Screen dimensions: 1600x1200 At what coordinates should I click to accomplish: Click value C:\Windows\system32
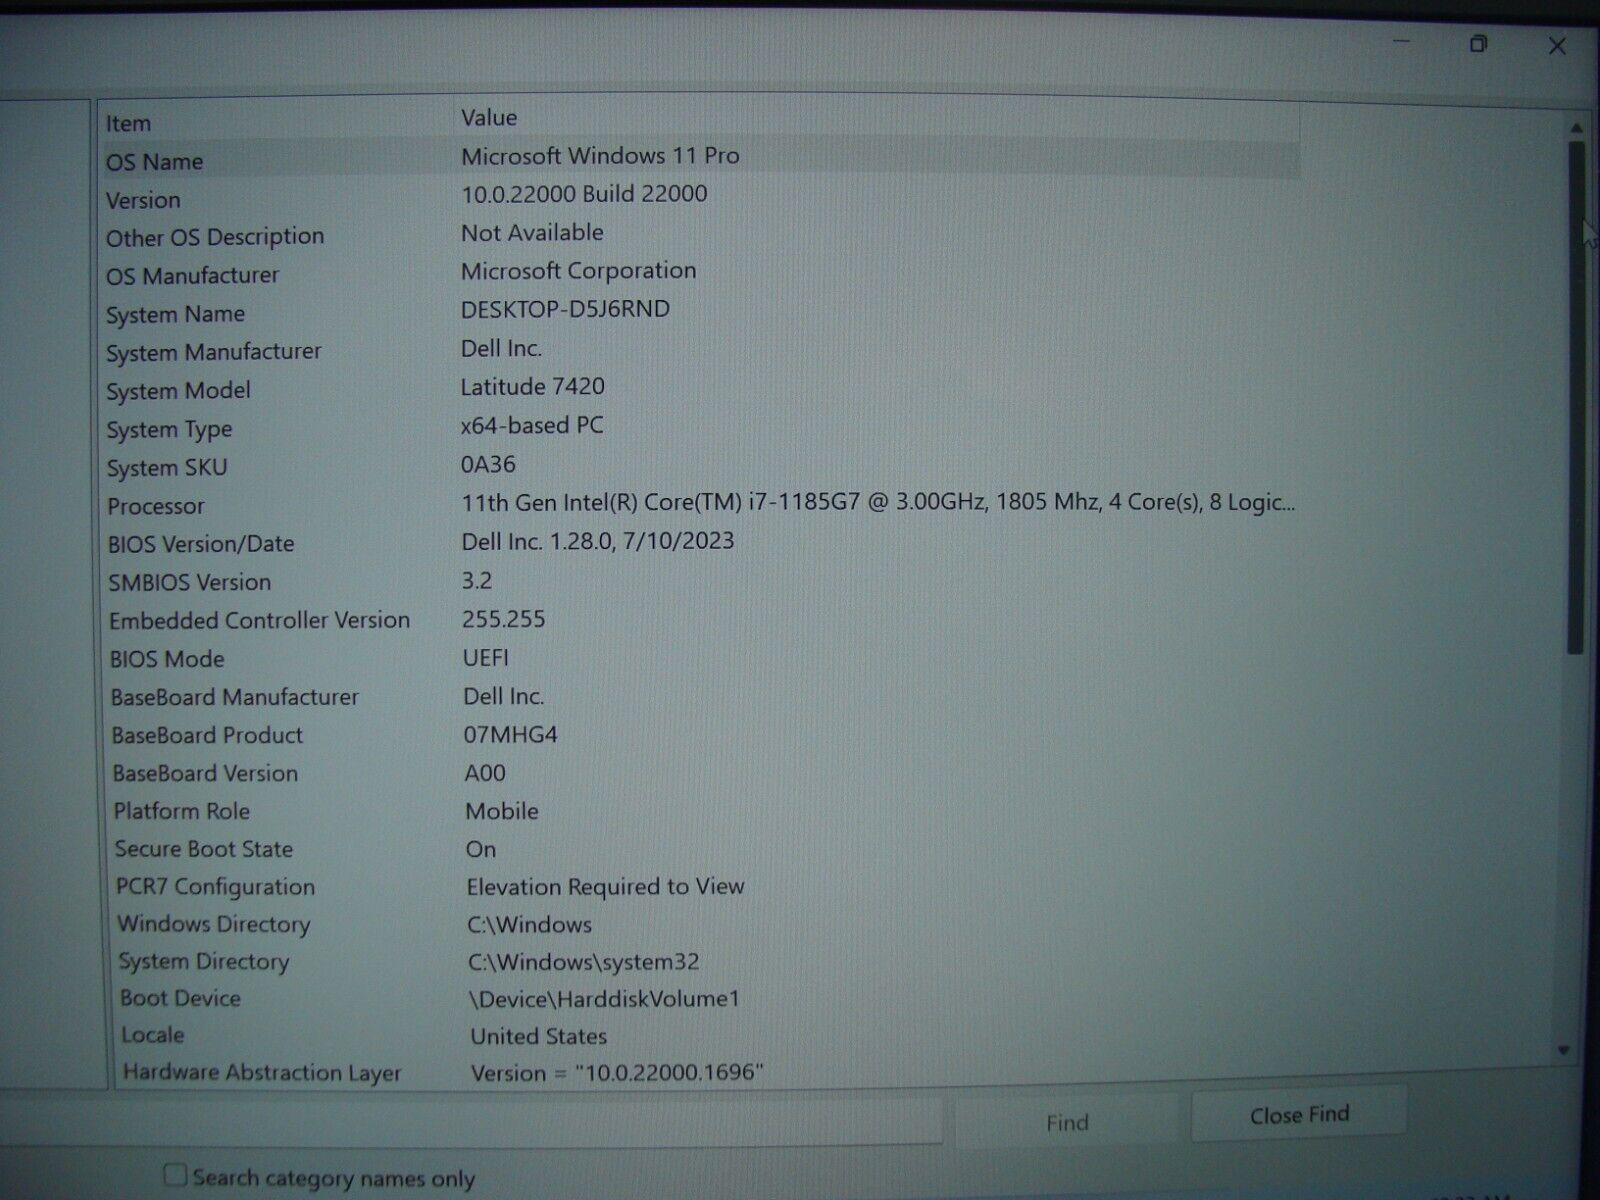click(583, 961)
